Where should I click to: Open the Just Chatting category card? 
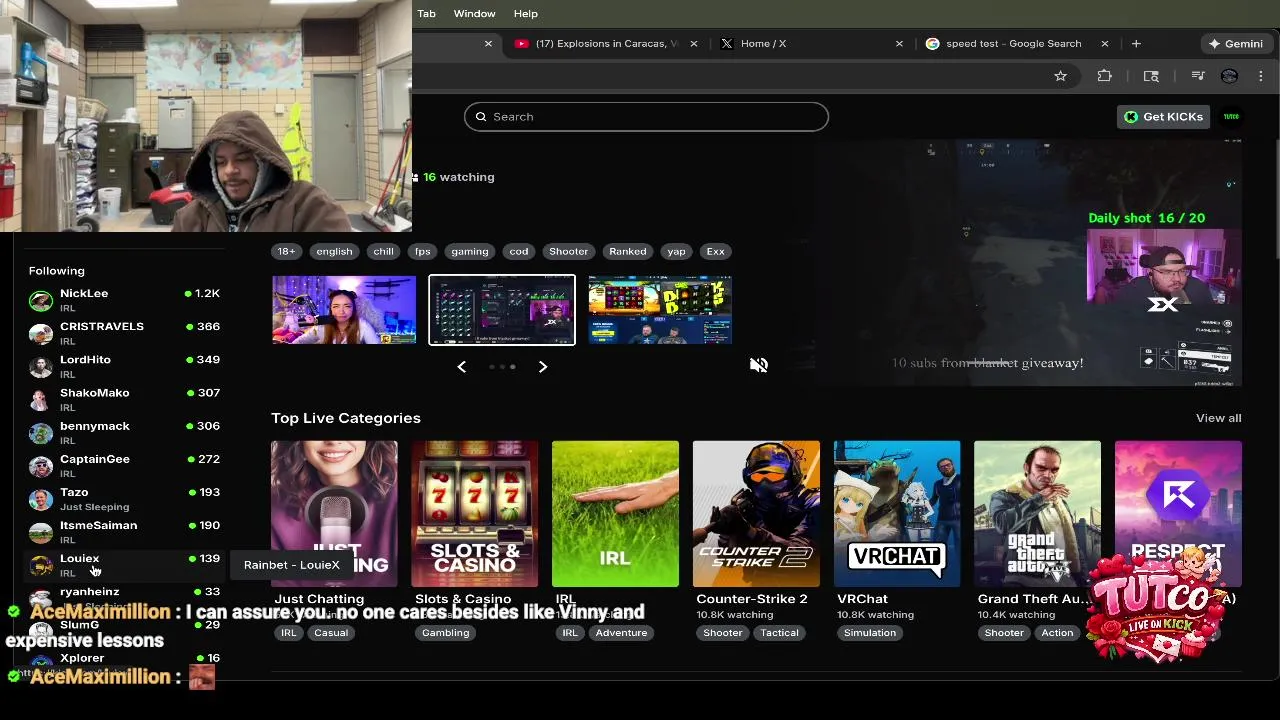click(x=334, y=514)
